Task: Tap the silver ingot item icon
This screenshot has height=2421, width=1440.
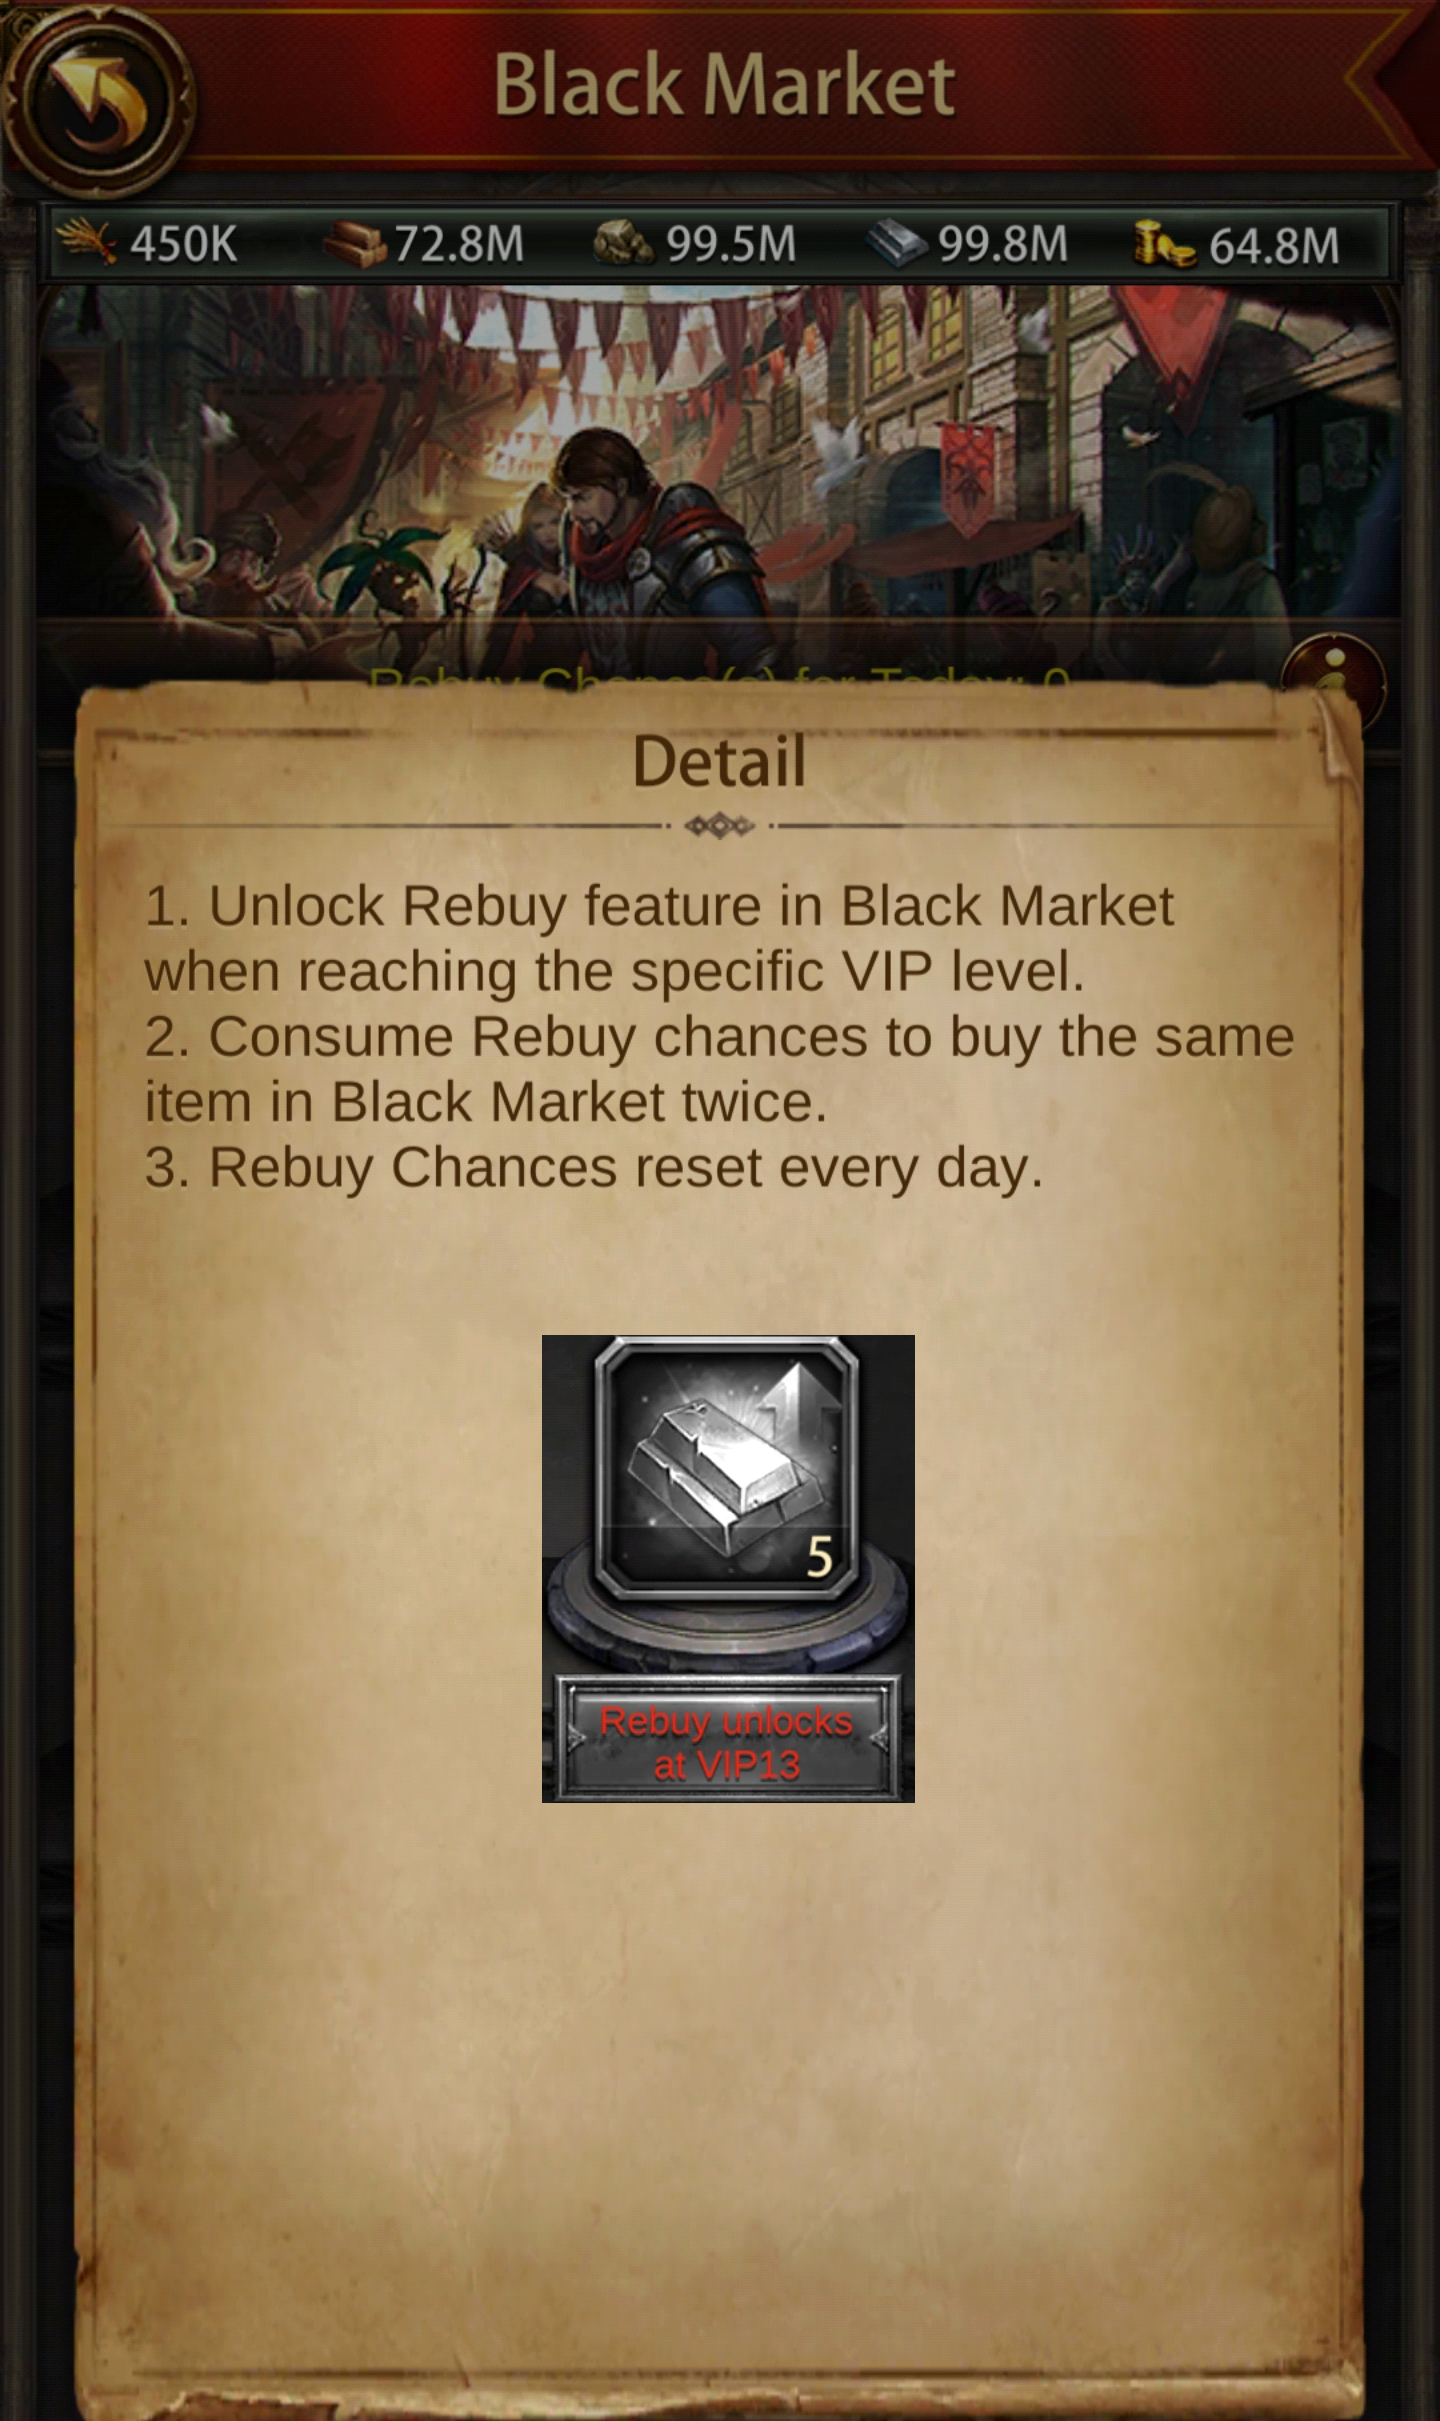Action: tap(727, 1467)
